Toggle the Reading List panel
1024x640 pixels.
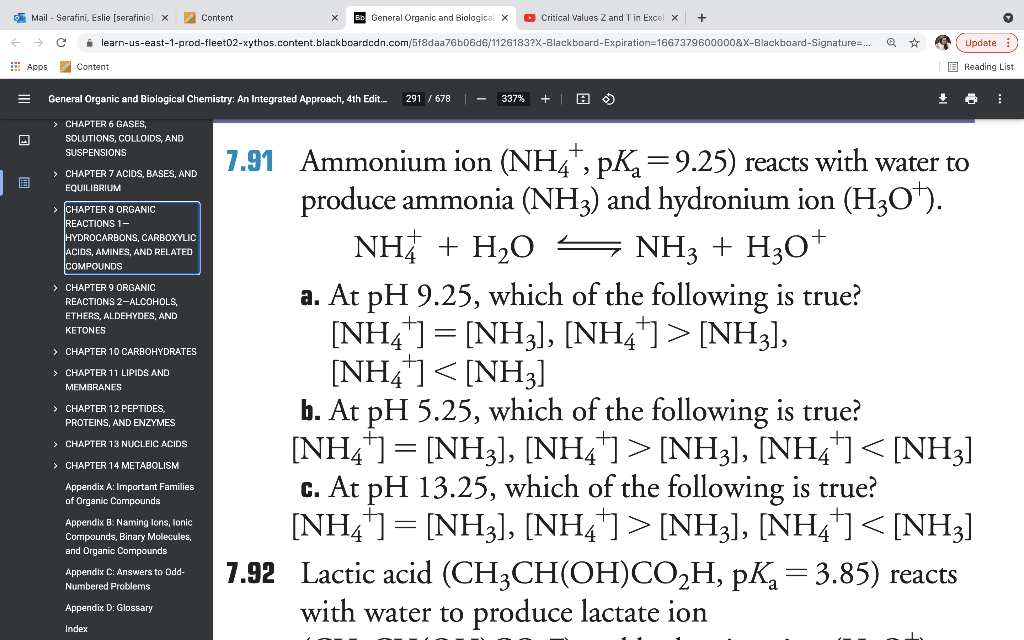[988, 66]
